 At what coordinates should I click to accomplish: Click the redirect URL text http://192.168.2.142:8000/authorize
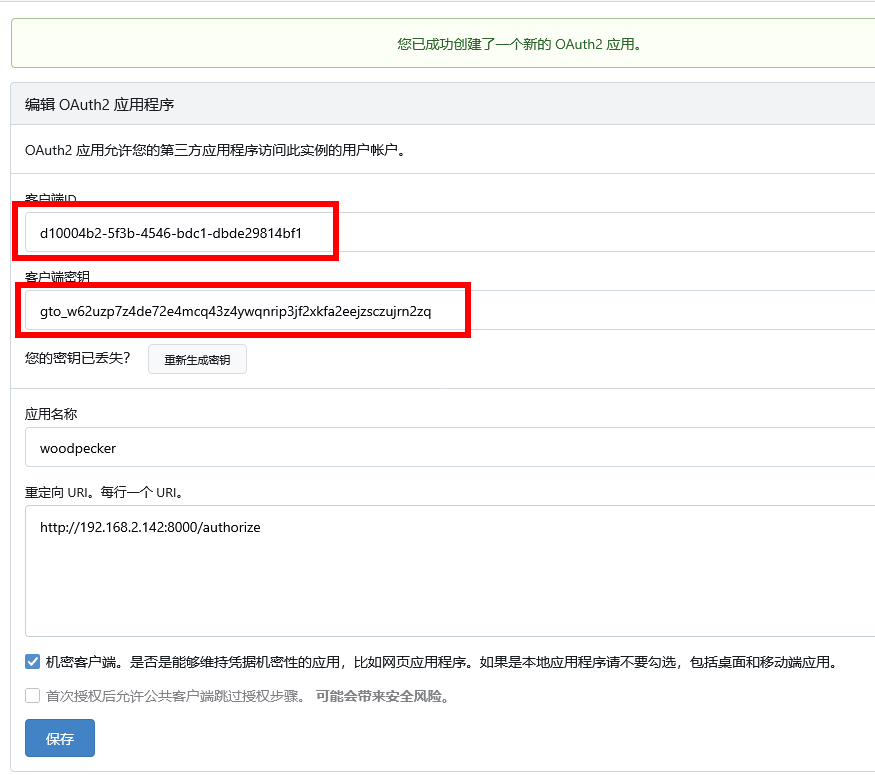click(x=150, y=527)
